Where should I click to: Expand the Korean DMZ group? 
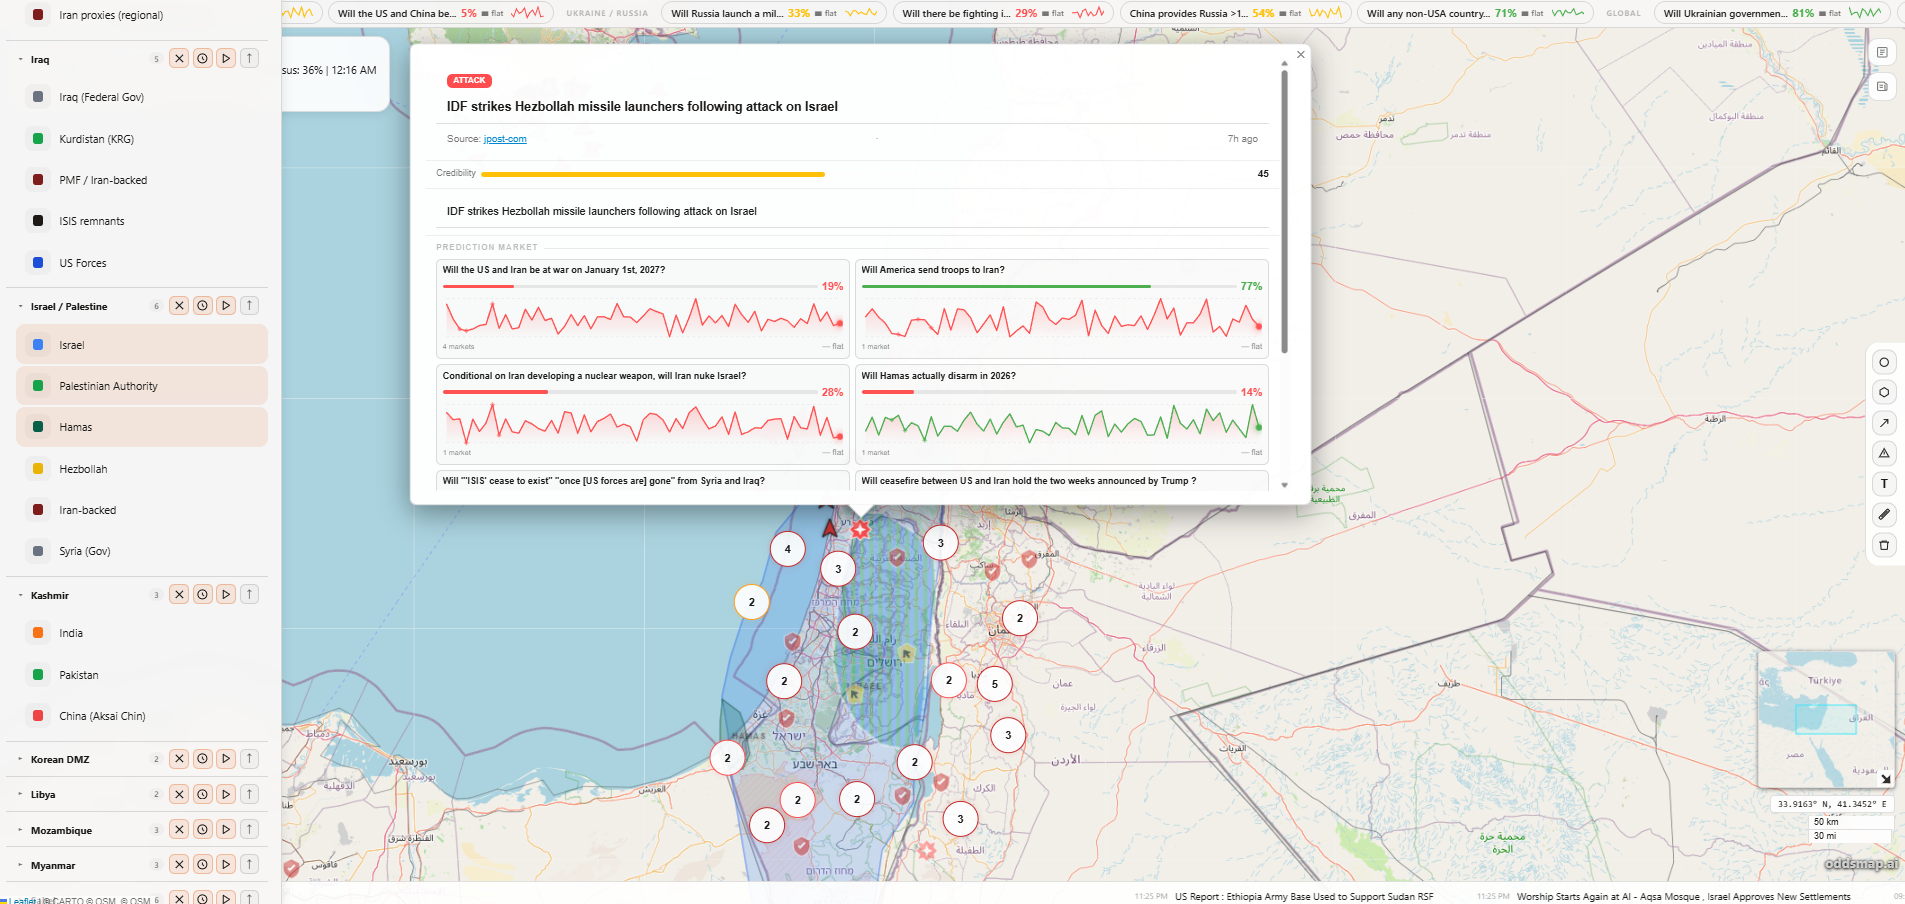[21, 760]
